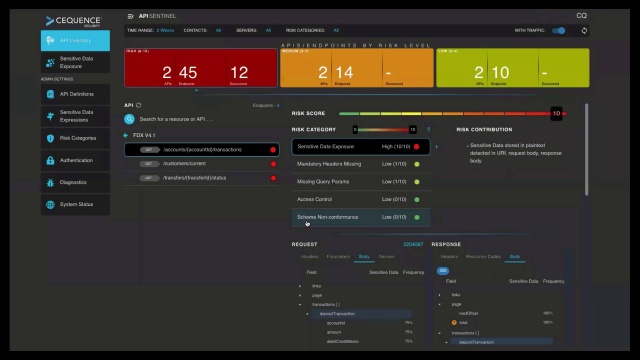640x360 pixels.
Task: Open the Servers All filter
Action: [268, 30]
